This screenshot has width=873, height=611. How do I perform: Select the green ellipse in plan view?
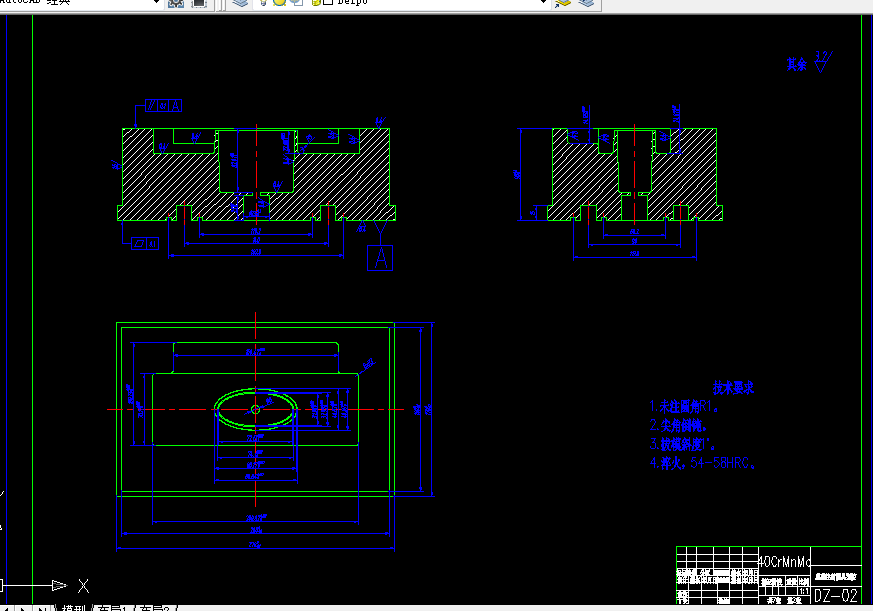pyautogui.click(x=256, y=409)
